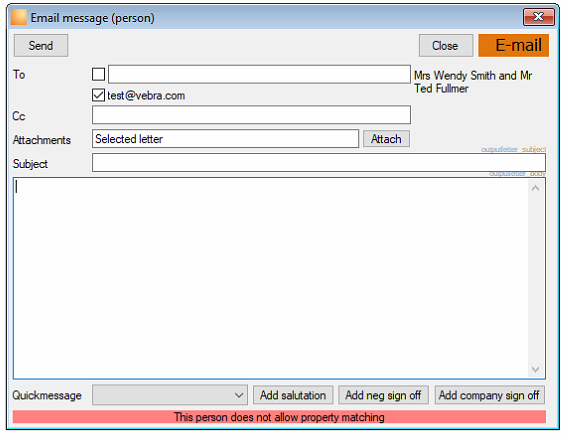The height and width of the screenshot is (437, 565).
Task: Click Add company sign off button
Action: (489, 395)
